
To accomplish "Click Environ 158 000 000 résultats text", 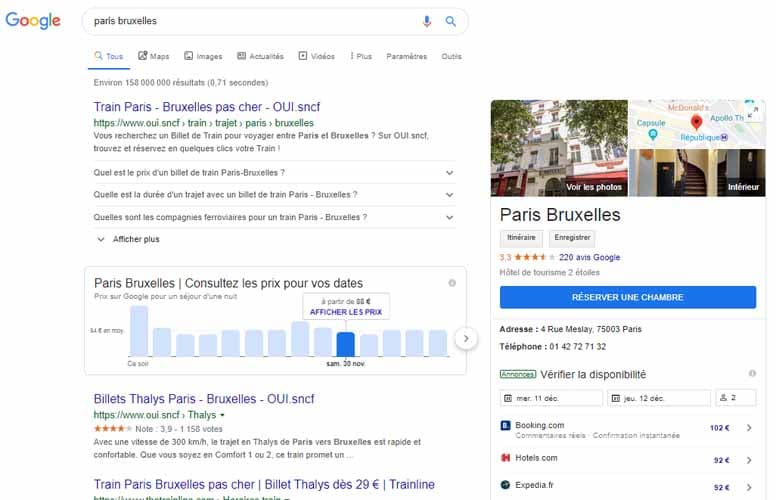I will pos(181,83).
